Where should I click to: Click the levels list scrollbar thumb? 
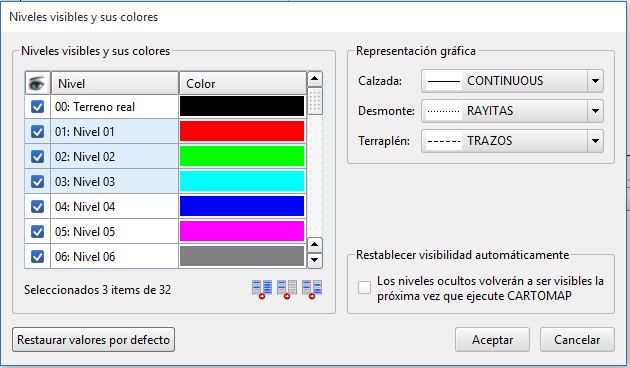coord(315,101)
